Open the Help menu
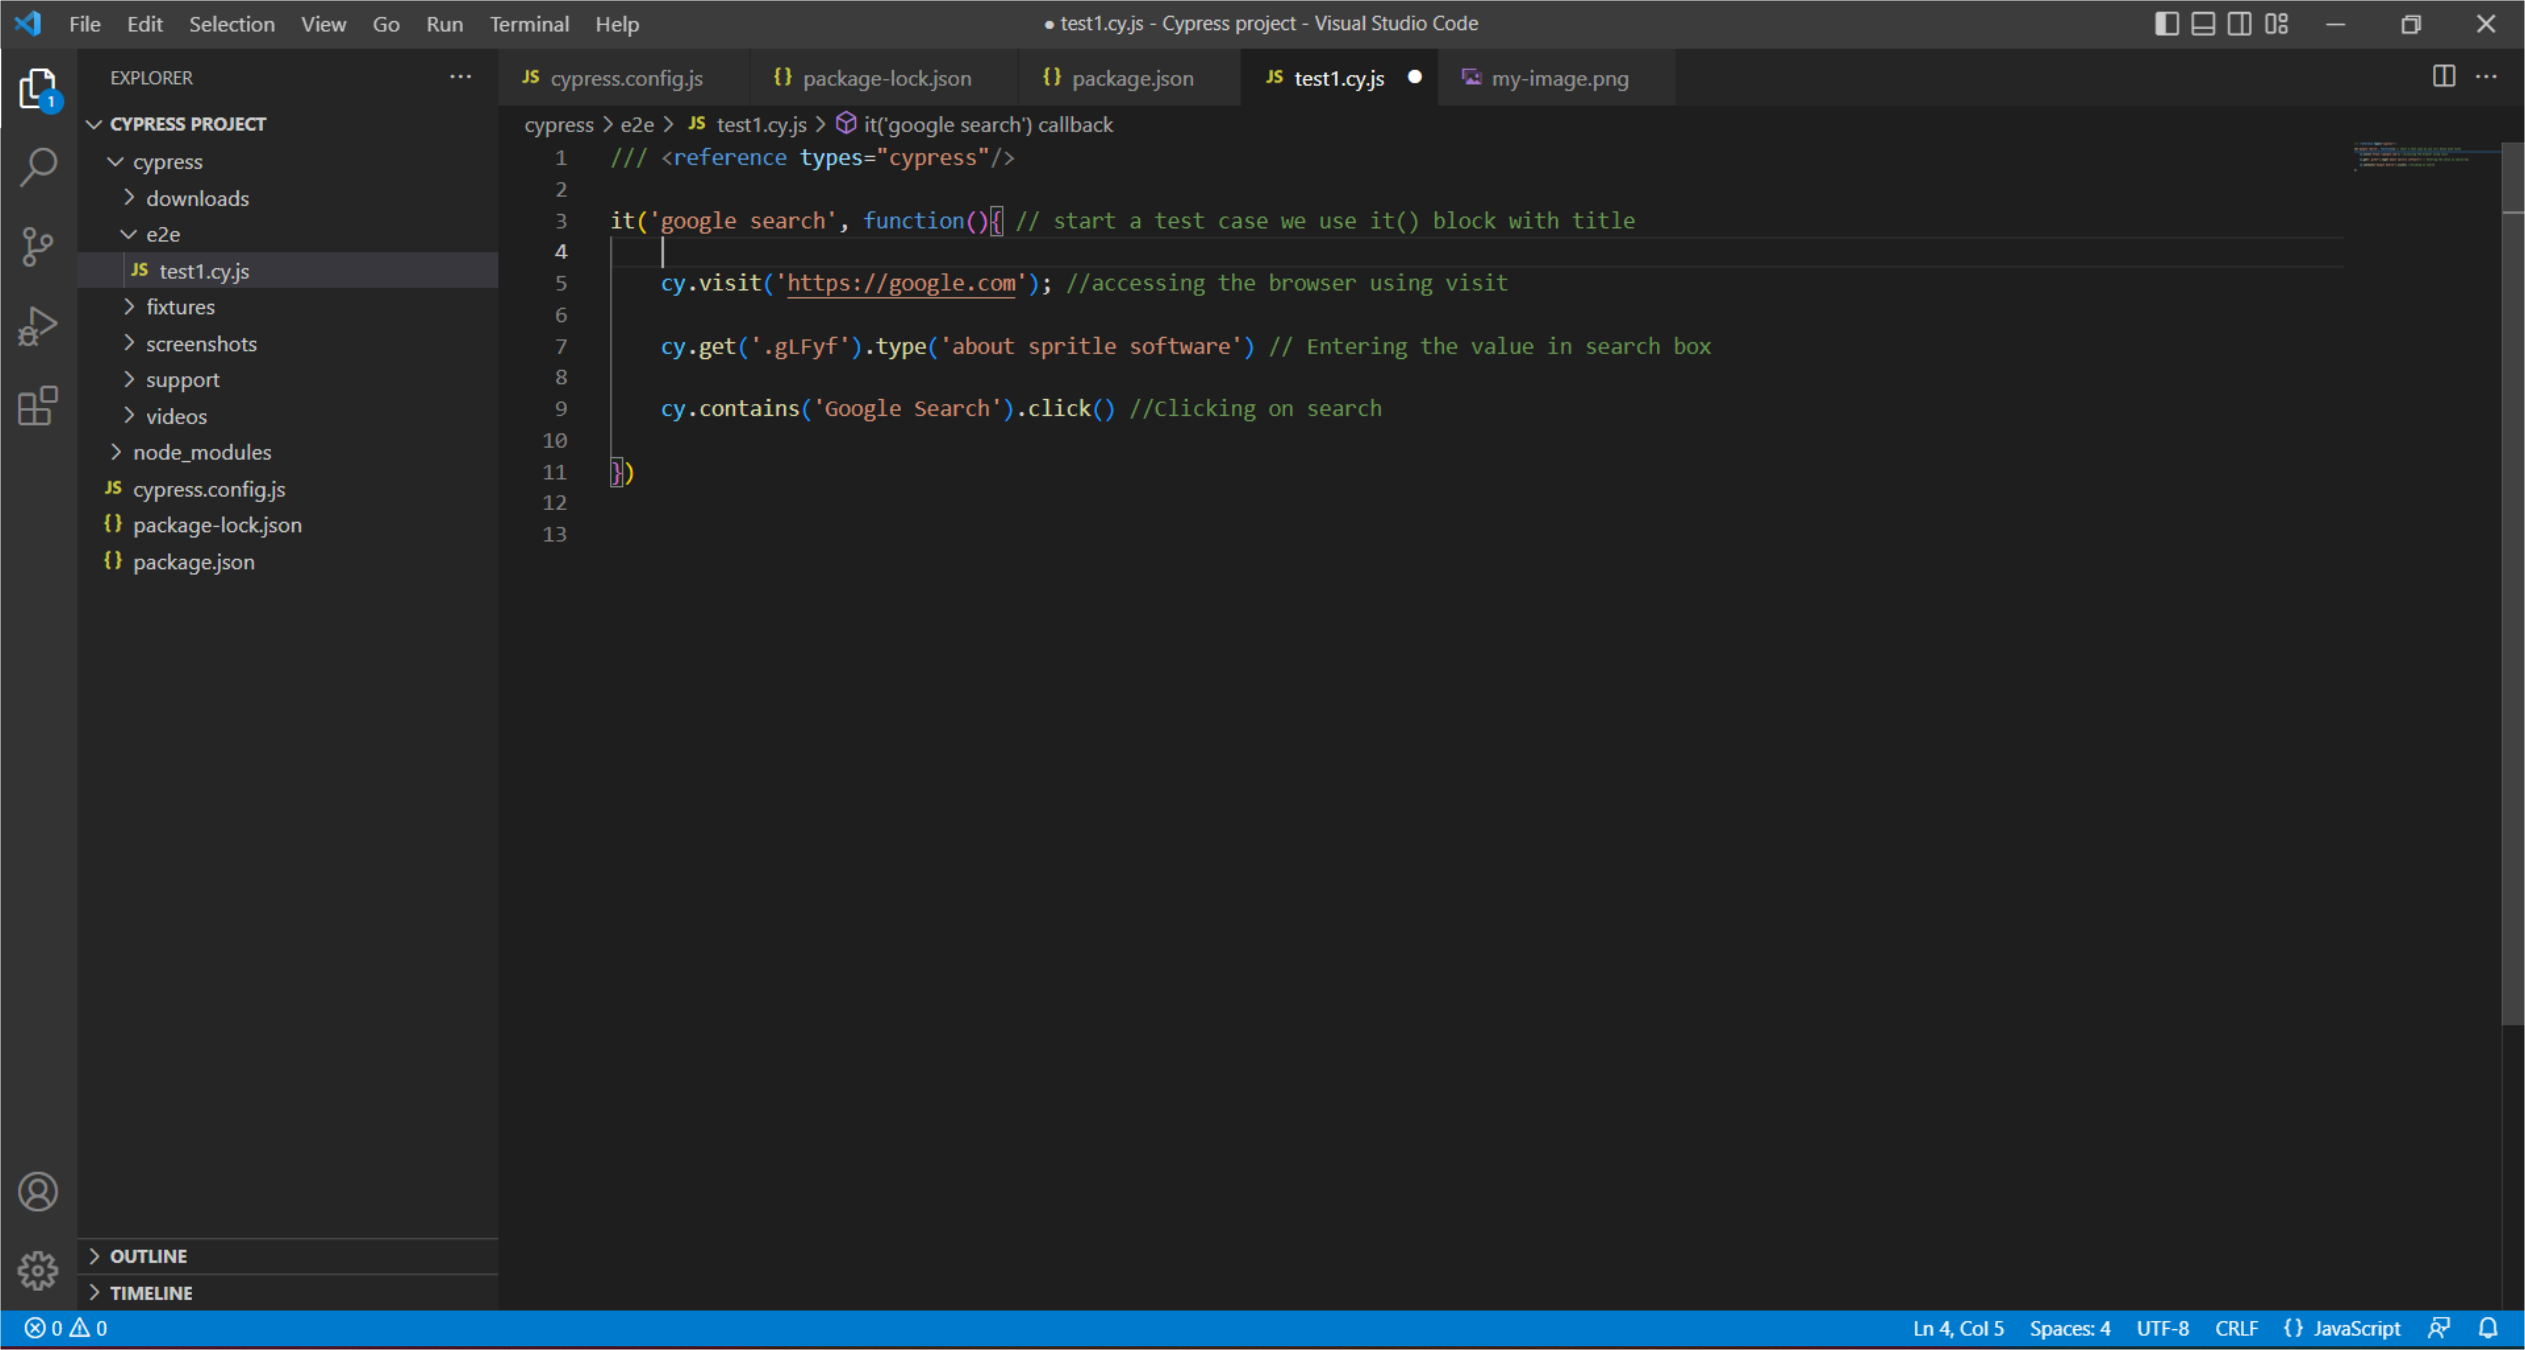This screenshot has width=2525, height=1350. tap(617, 24)
